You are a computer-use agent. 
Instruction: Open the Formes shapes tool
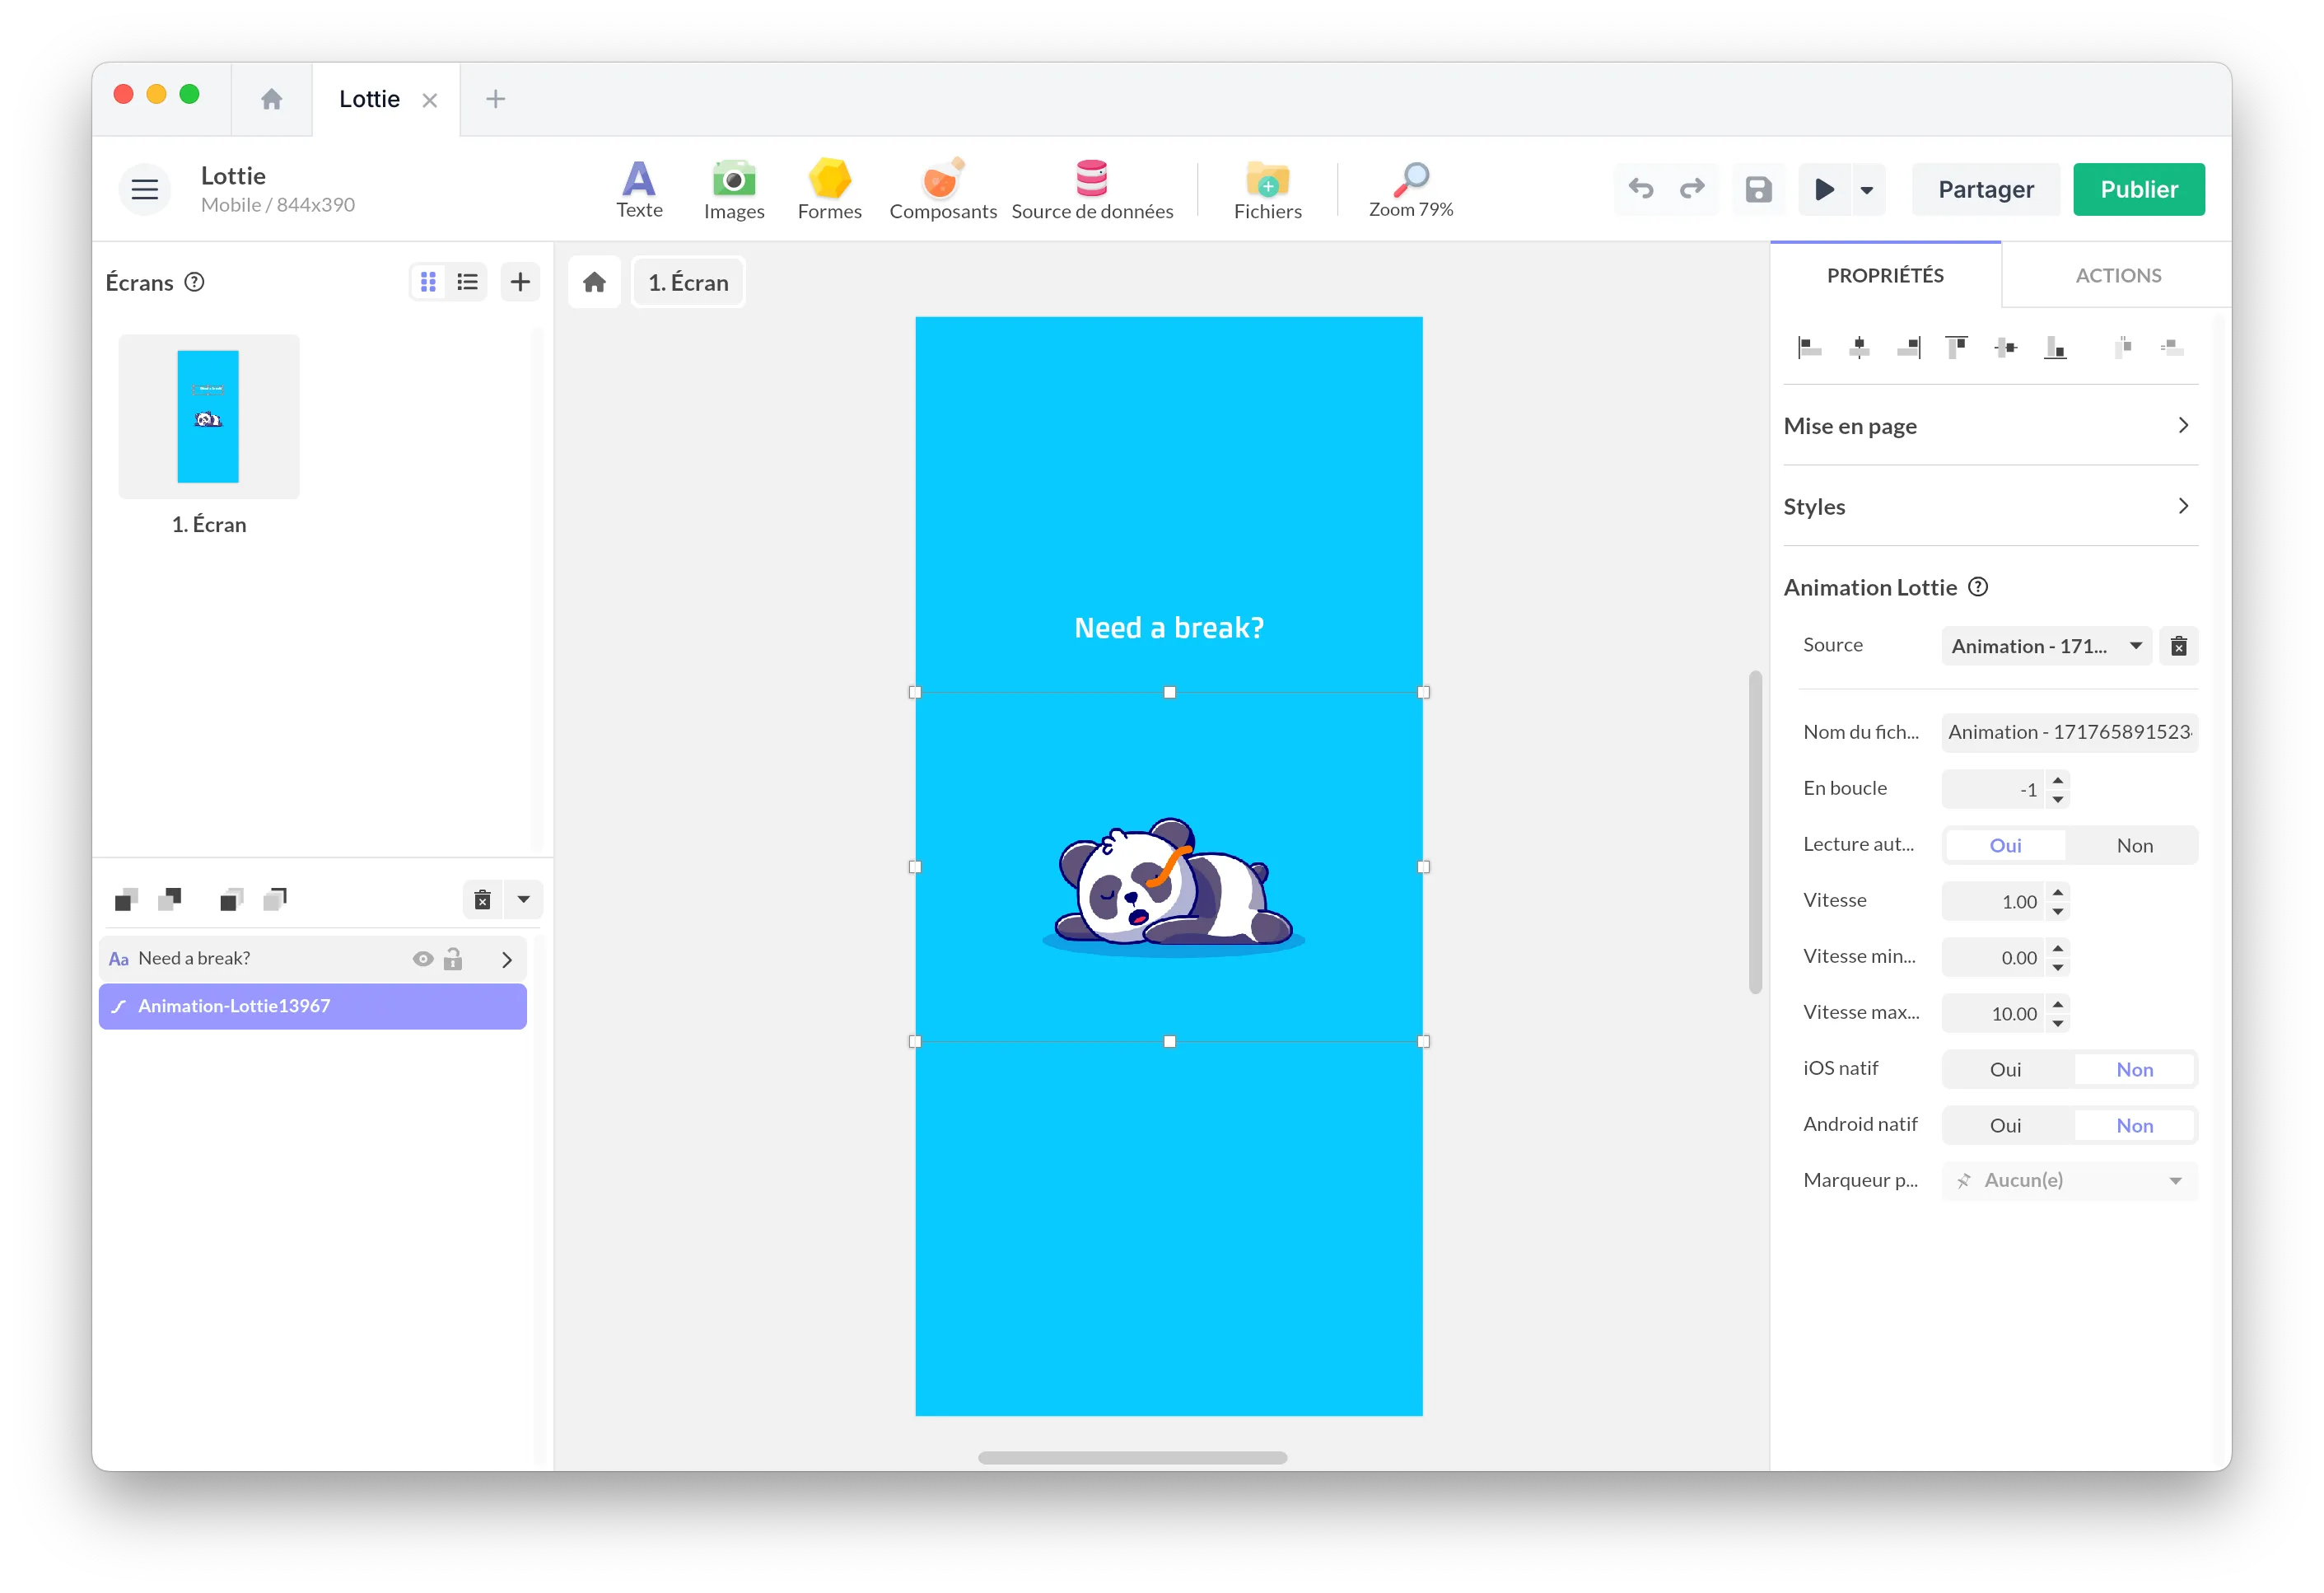(829, 189)
